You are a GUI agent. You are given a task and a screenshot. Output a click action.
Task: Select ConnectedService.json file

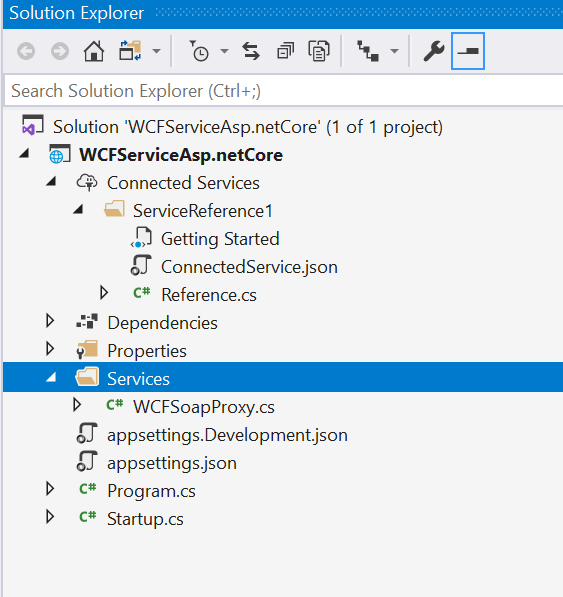249,267
